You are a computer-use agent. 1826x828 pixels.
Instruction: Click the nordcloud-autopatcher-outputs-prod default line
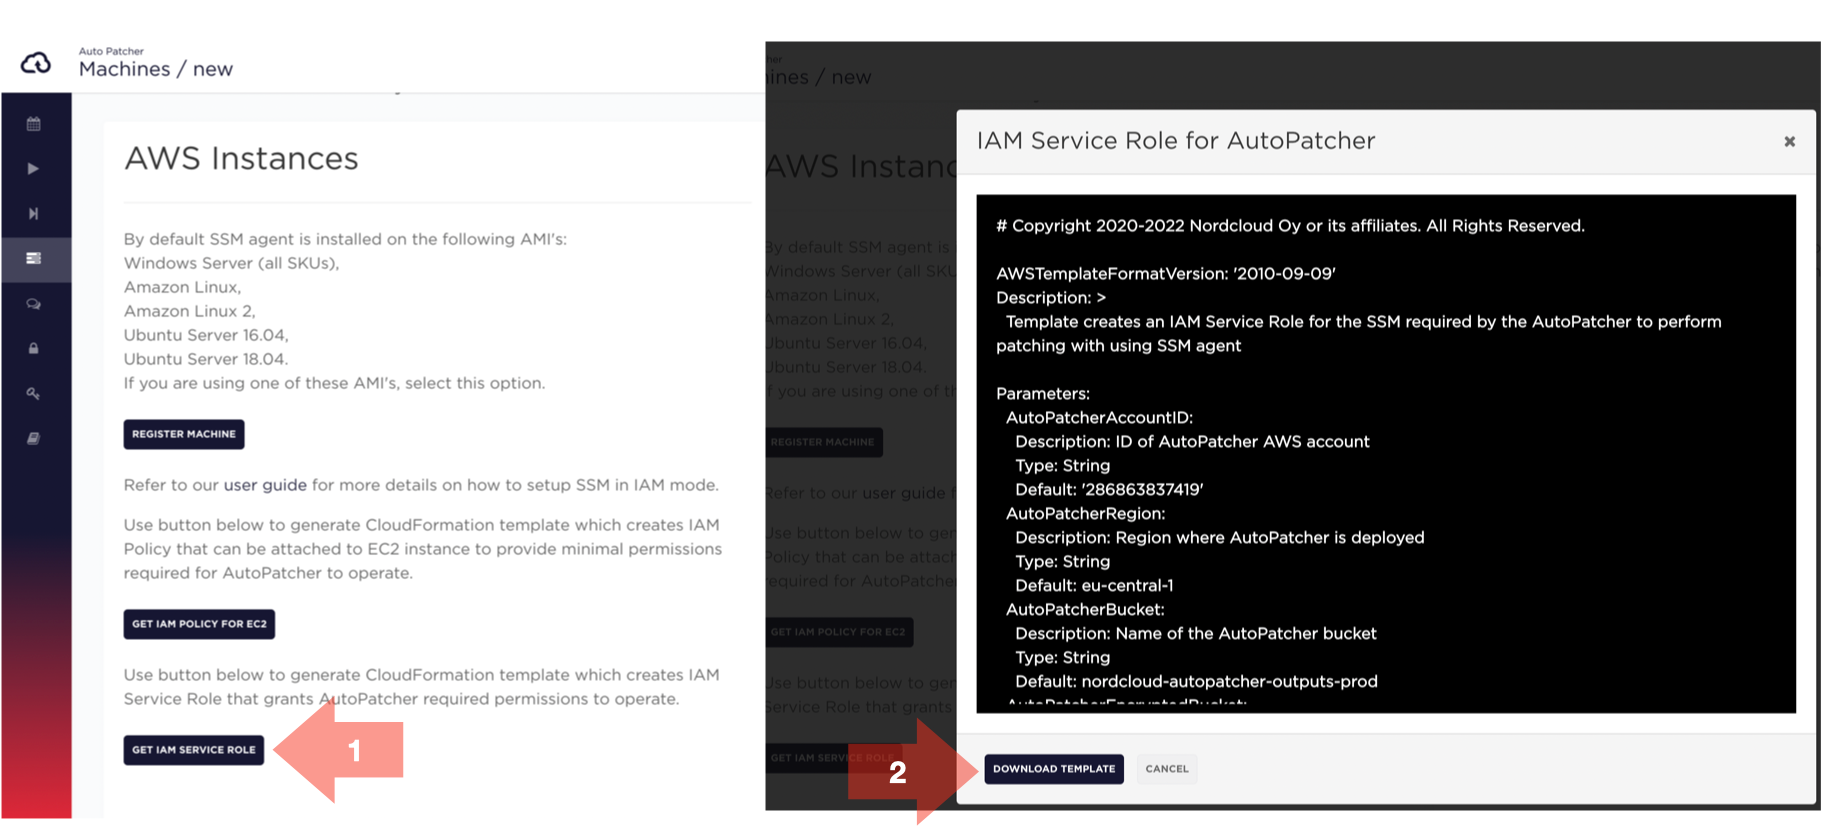coord(1196,682)
